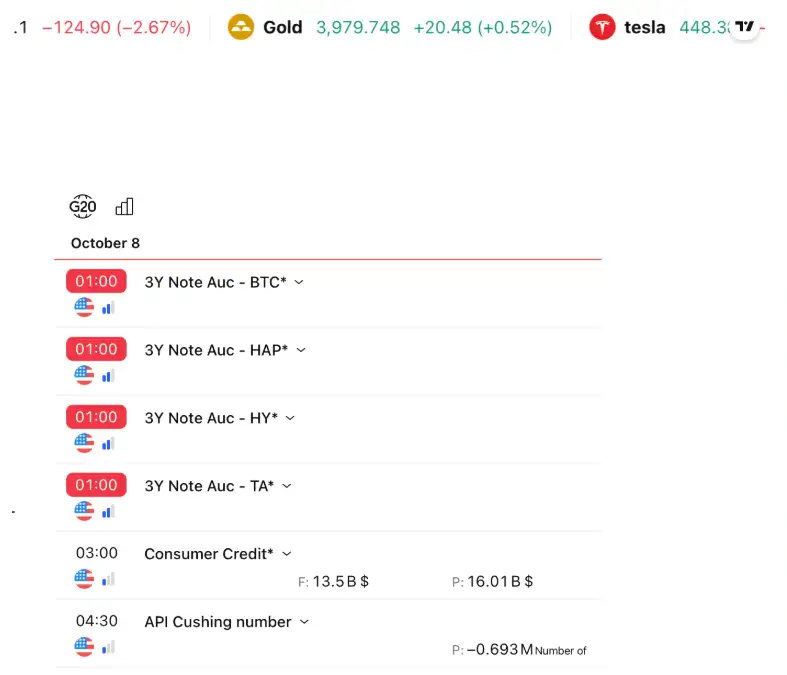Screen dimensions: 787x675
Task: Expand the API Cushing number chevron
Action: 305,622
